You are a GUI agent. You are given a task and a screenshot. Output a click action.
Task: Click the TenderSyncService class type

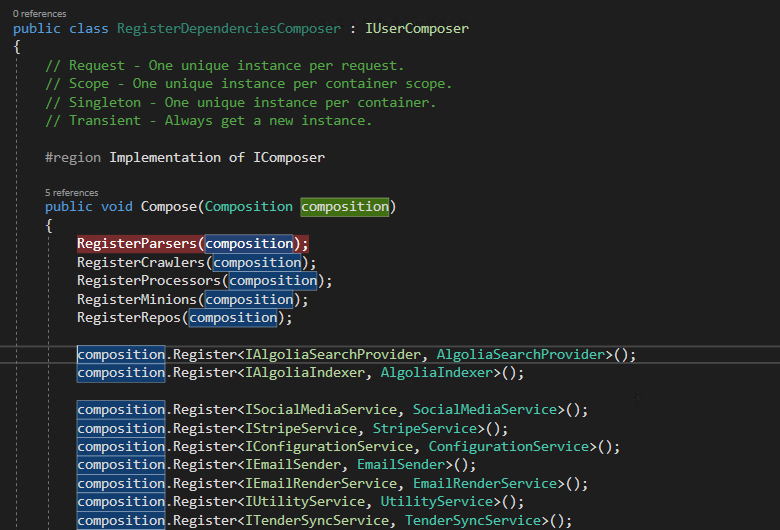tap(472, 521)
